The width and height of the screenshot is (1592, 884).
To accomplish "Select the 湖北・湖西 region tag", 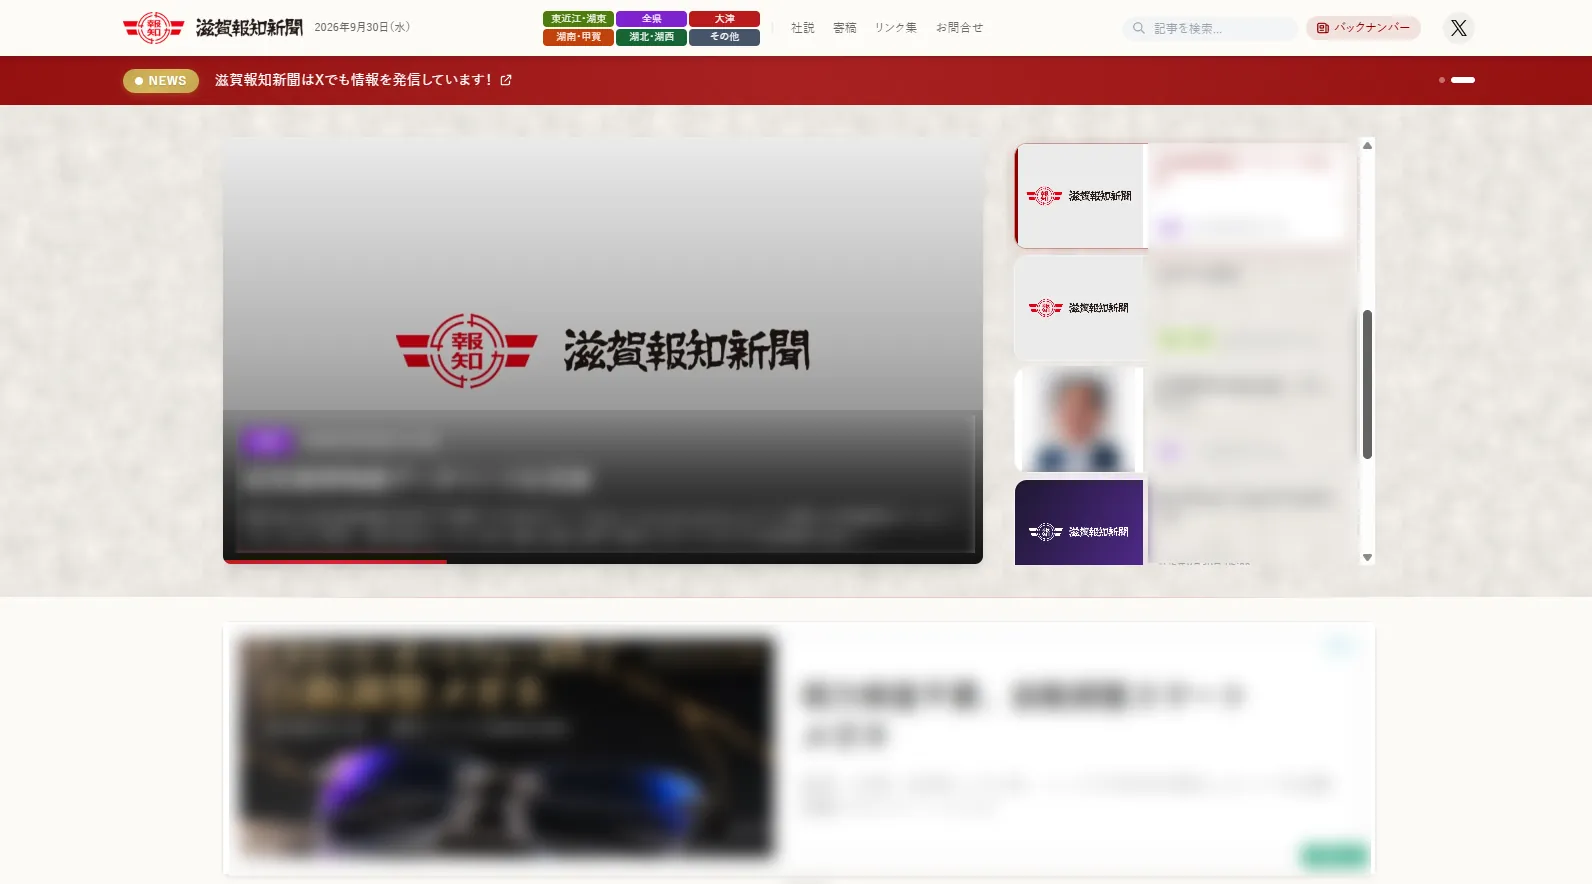I will tap(651, 37).
